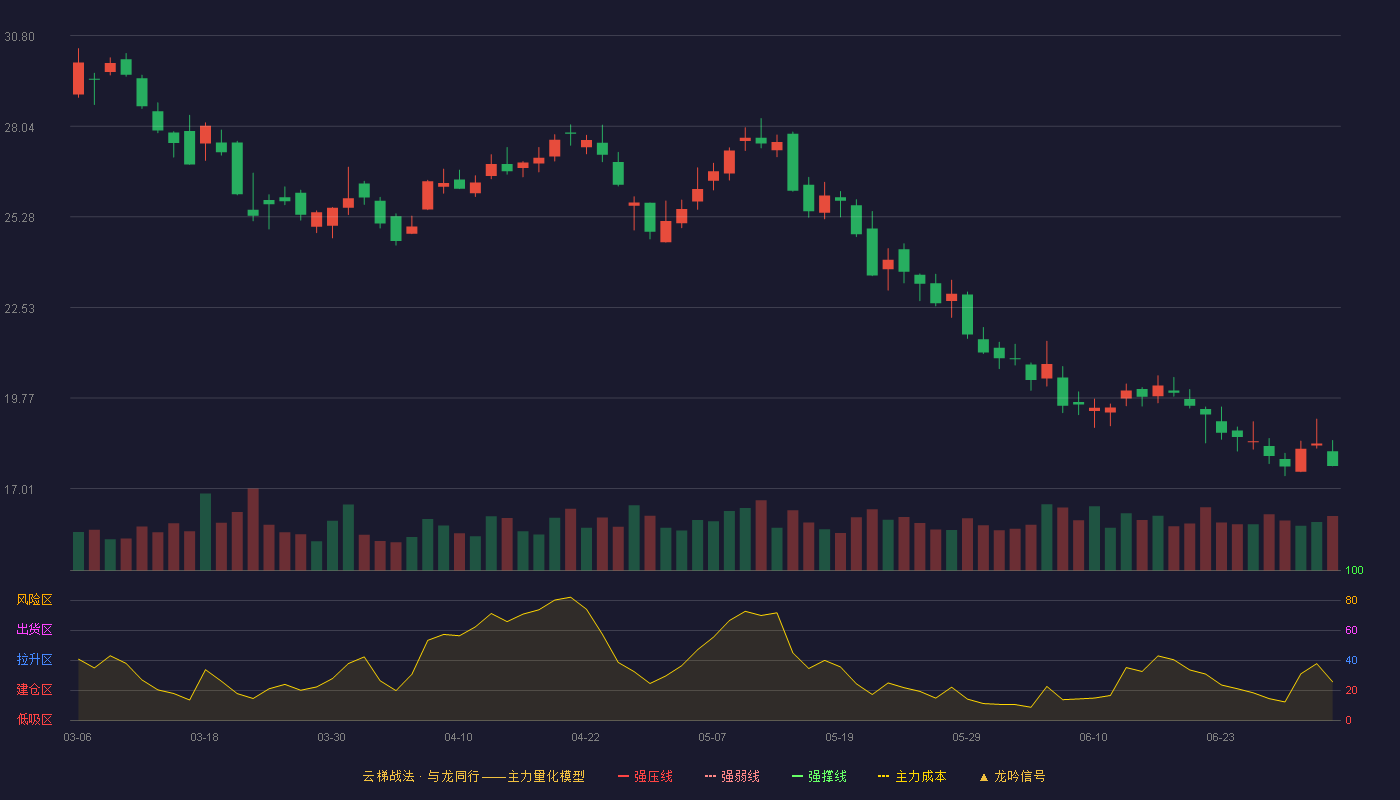Image resolution: width=1400 pixels, height=800 pixels.
Task: Click the 25.28 price axis label
Action: (x=19, y=218)
